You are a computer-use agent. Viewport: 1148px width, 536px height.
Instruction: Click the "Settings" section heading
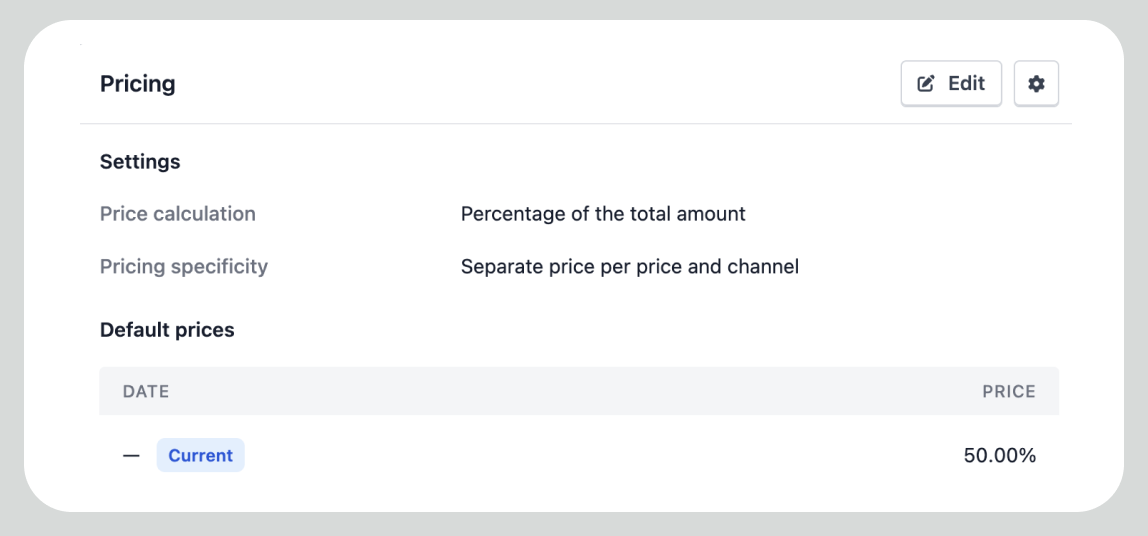point(140,162)
